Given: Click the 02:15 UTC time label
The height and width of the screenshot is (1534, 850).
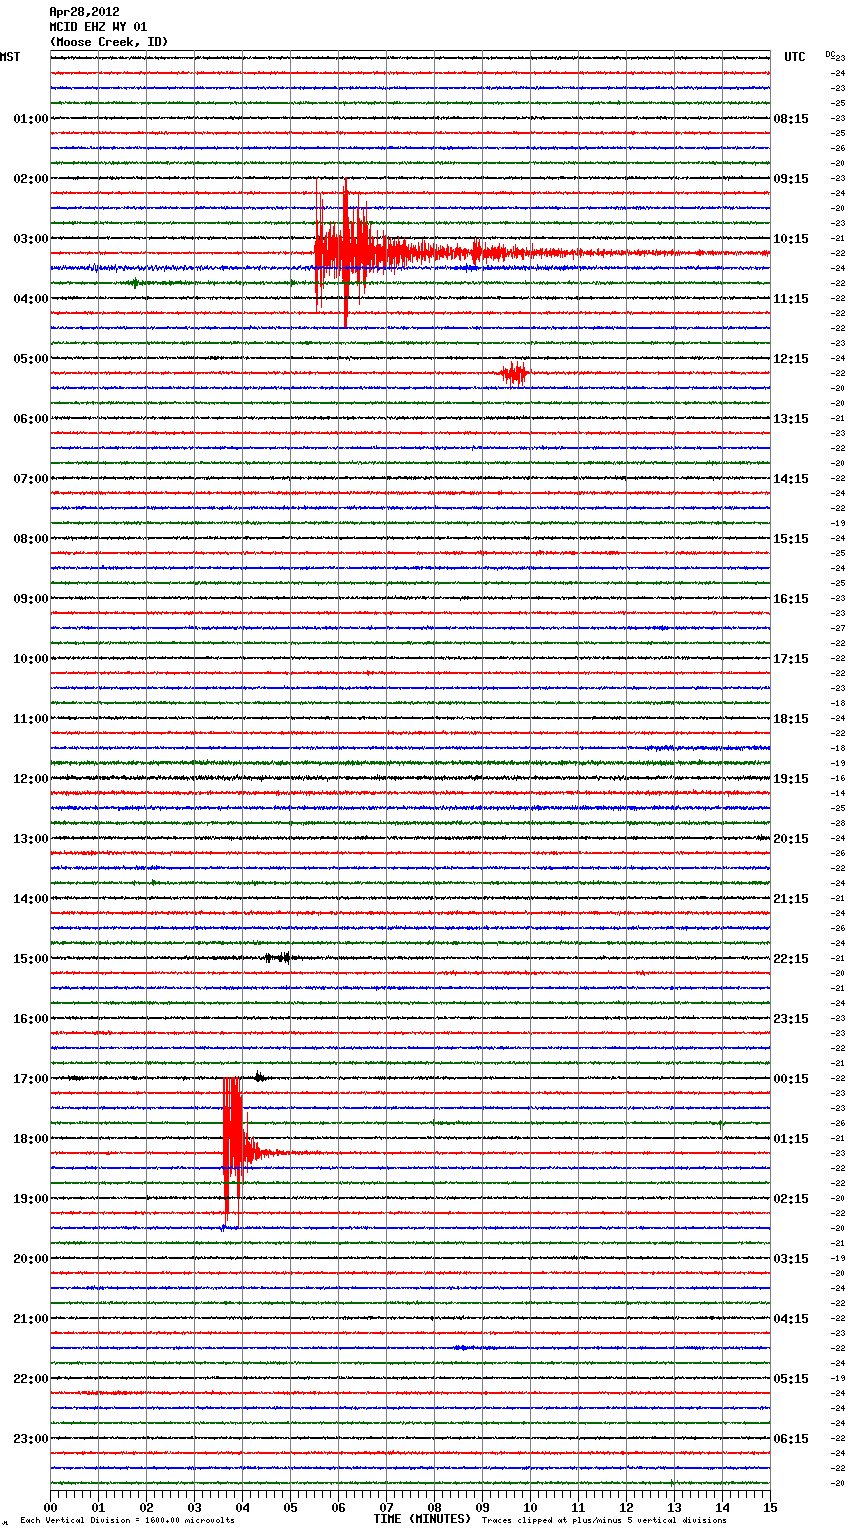Looking at the screenshot, I should (791, 1199).
